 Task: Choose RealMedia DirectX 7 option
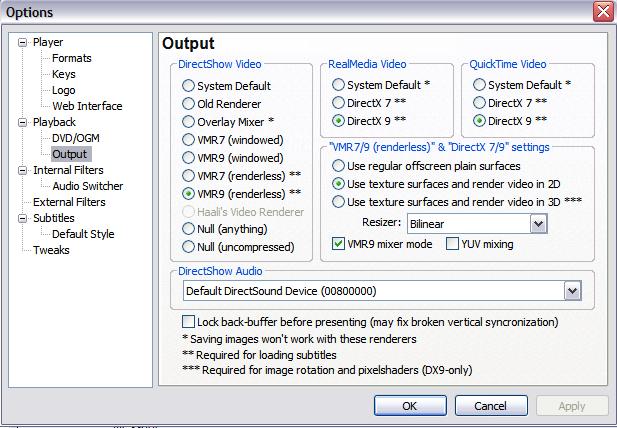(338, 103)
